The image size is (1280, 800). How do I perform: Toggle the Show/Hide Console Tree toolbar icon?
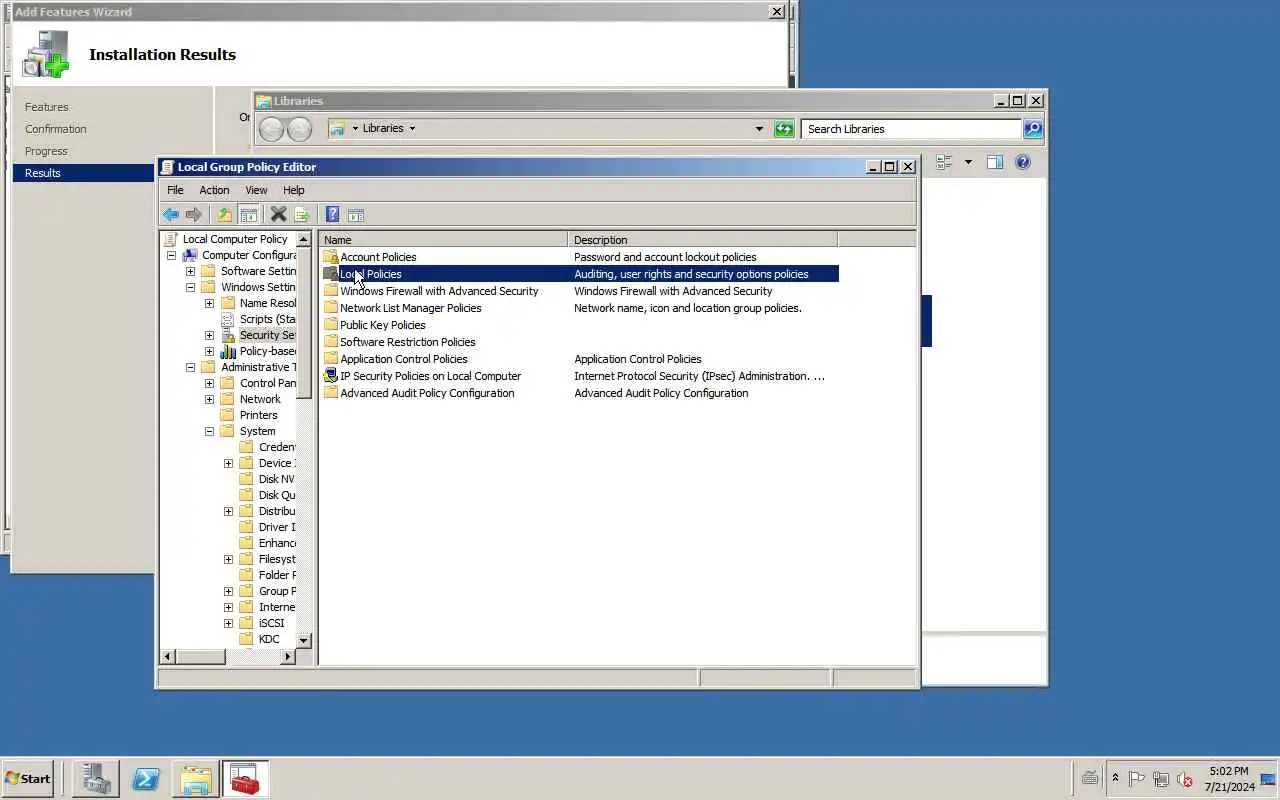coord(249,215)
